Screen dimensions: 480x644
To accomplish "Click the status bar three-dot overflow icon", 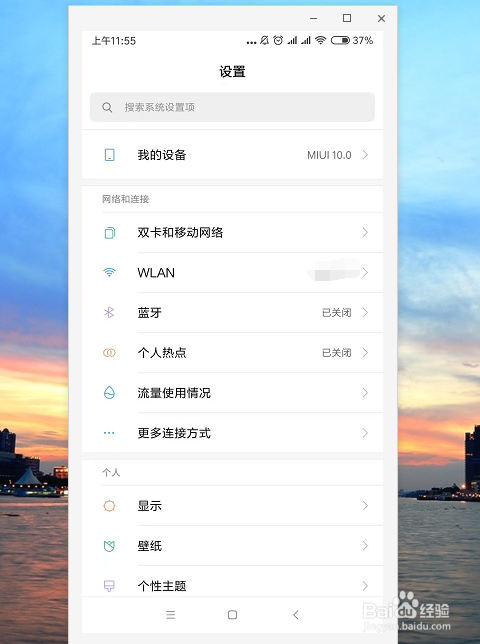I will tap(251, 42).
